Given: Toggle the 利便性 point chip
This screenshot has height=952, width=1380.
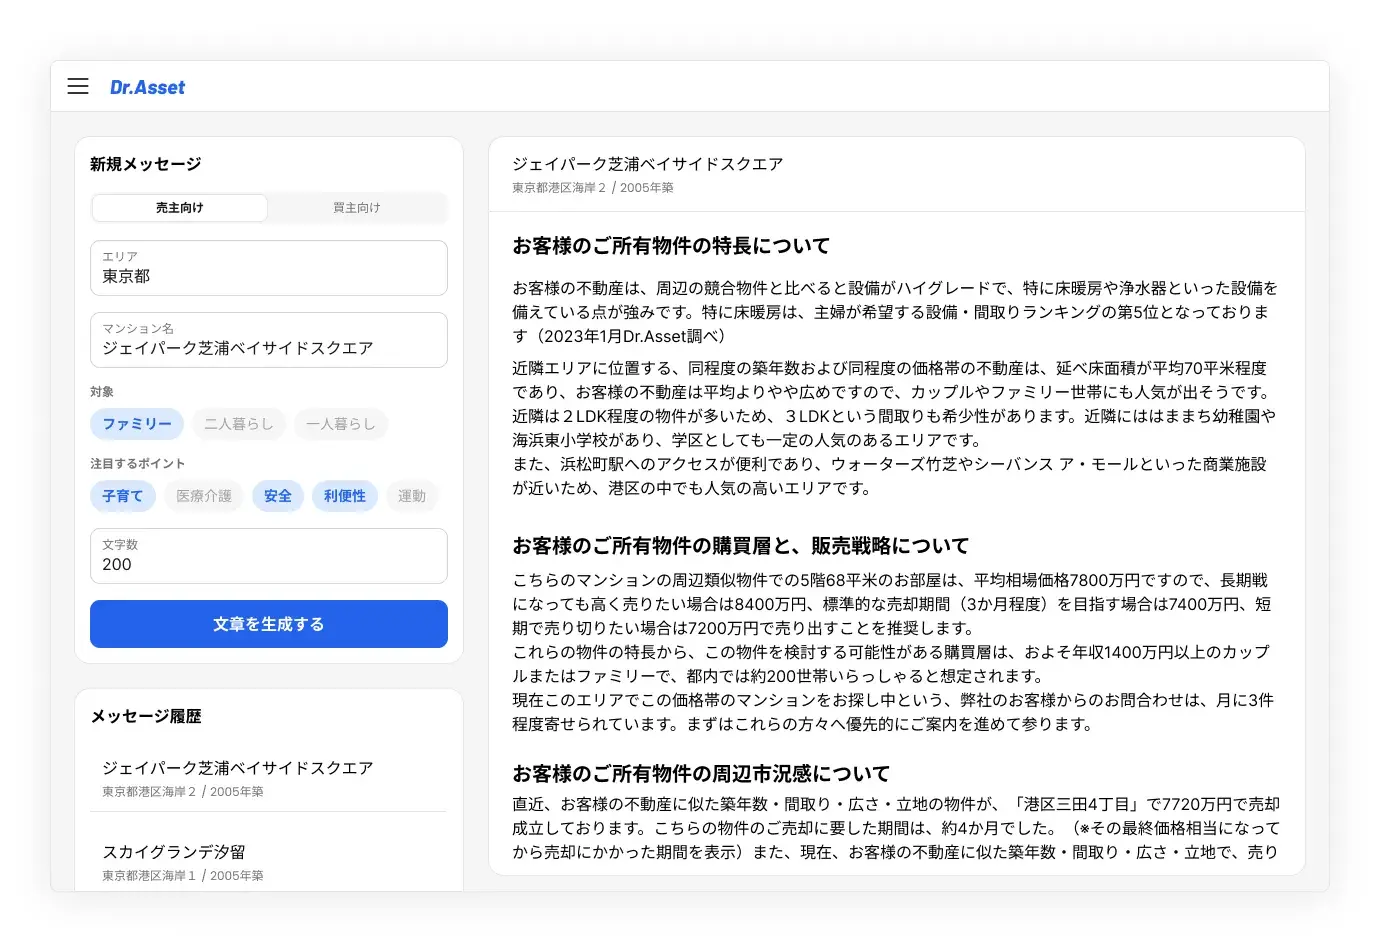Looking at the screenshot, I should coord(345,496).
